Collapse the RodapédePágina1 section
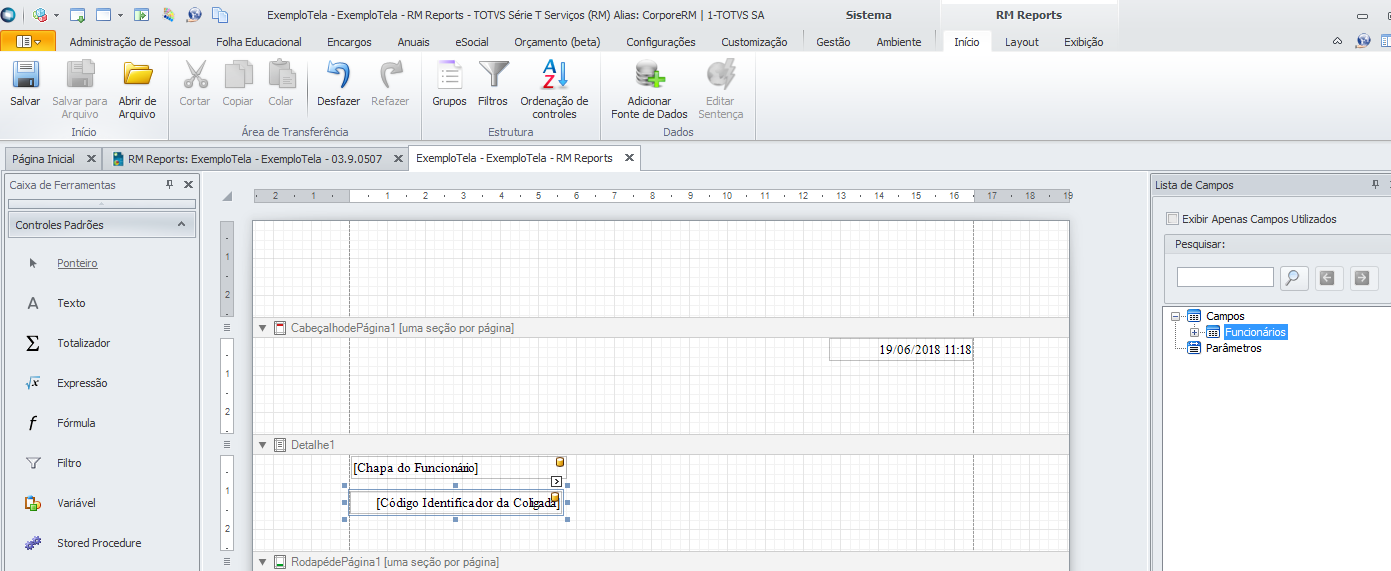The width and height of the screenshot is (1391, 571). (263, 562)
